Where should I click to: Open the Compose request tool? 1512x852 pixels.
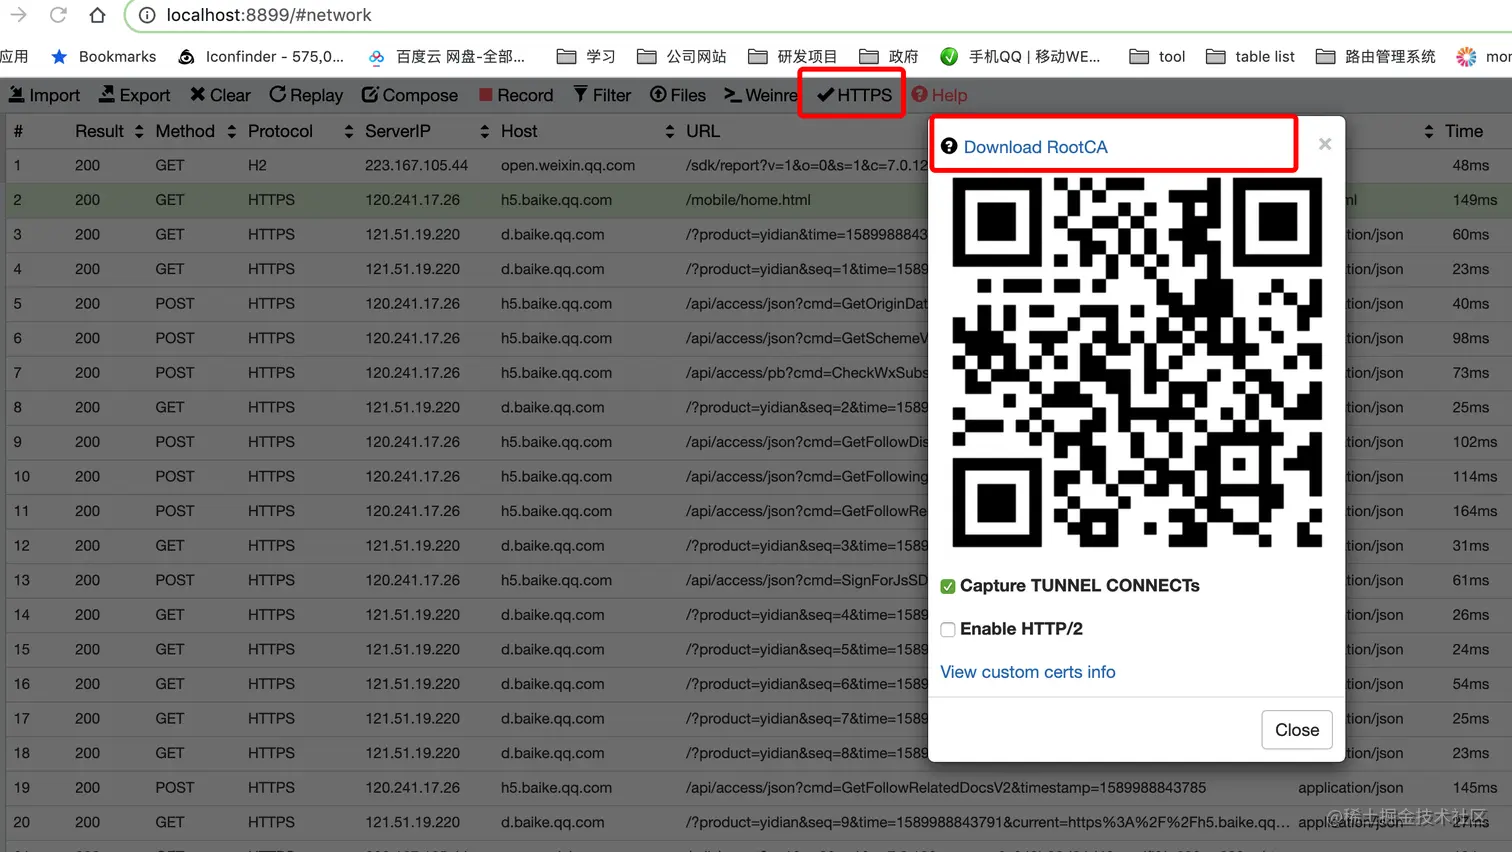click(410, 95)
